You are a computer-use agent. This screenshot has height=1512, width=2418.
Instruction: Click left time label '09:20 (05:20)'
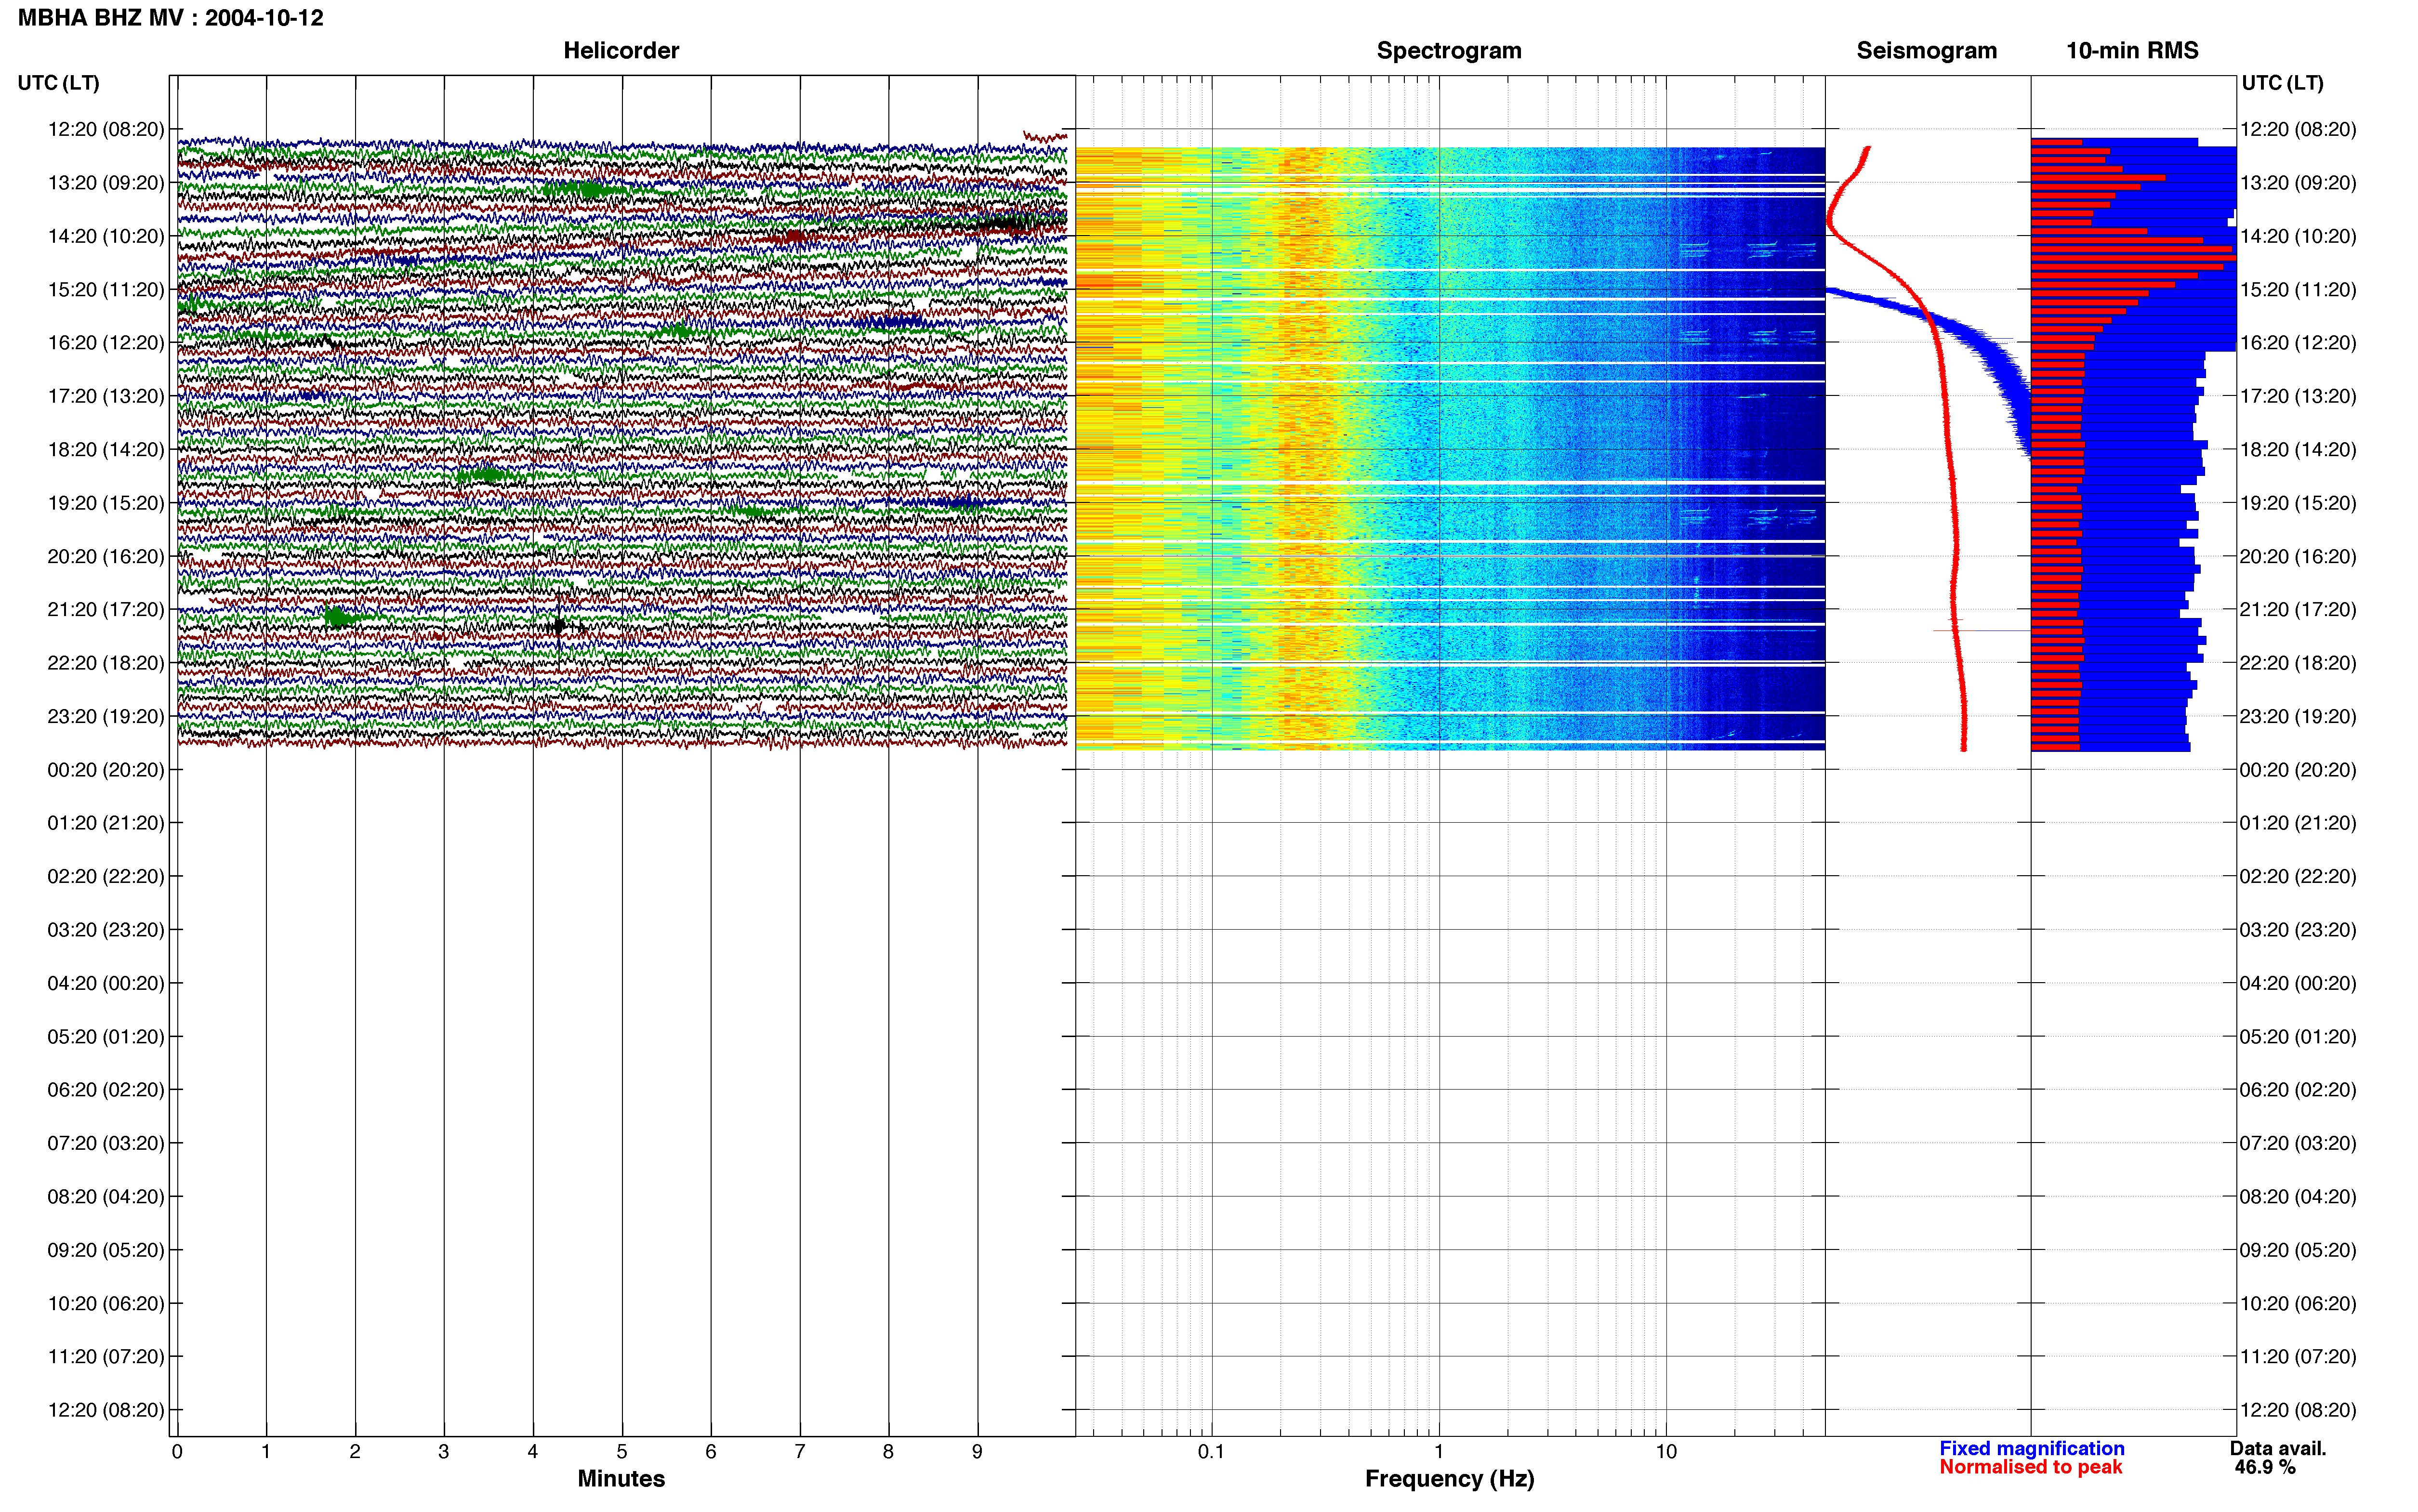tap(106, 1250)
